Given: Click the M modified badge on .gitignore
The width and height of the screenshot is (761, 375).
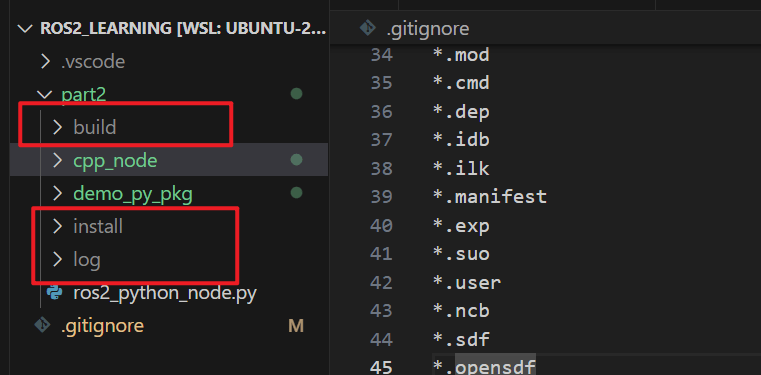Looking at the screenshot, I should [296, 326].
